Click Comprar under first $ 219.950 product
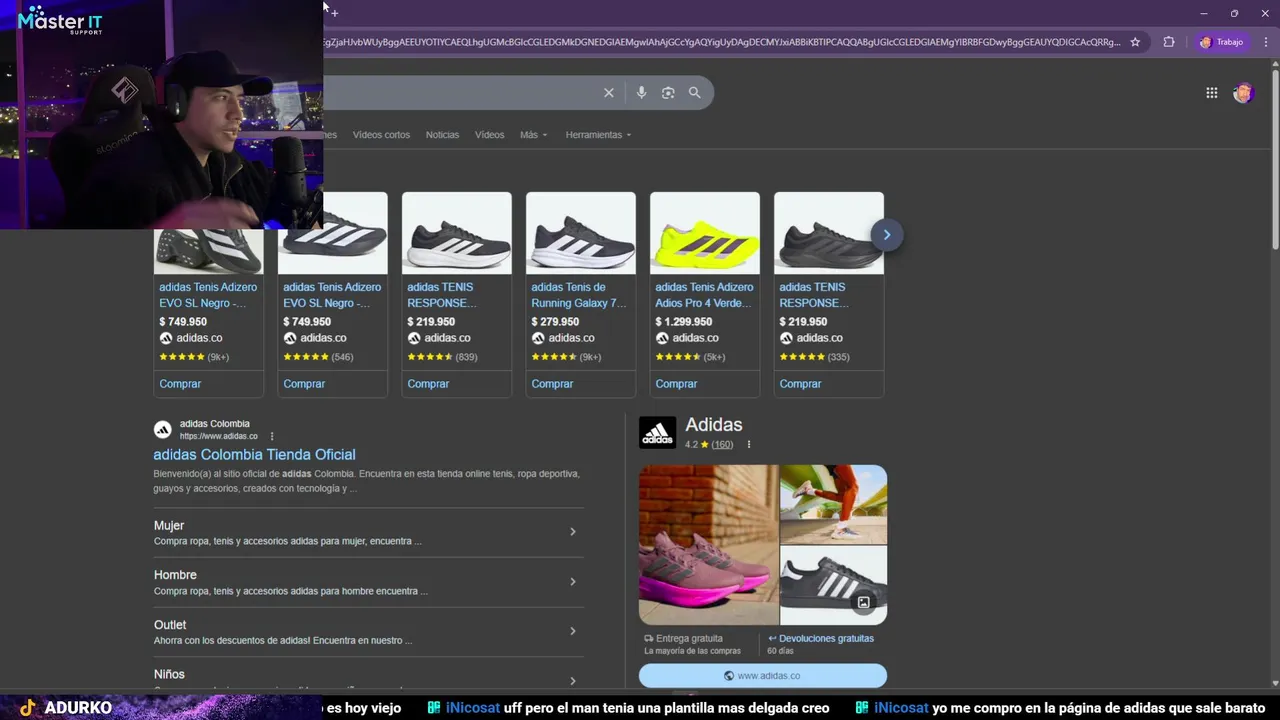The image size is (1280, 720). (x=428, y=384)
